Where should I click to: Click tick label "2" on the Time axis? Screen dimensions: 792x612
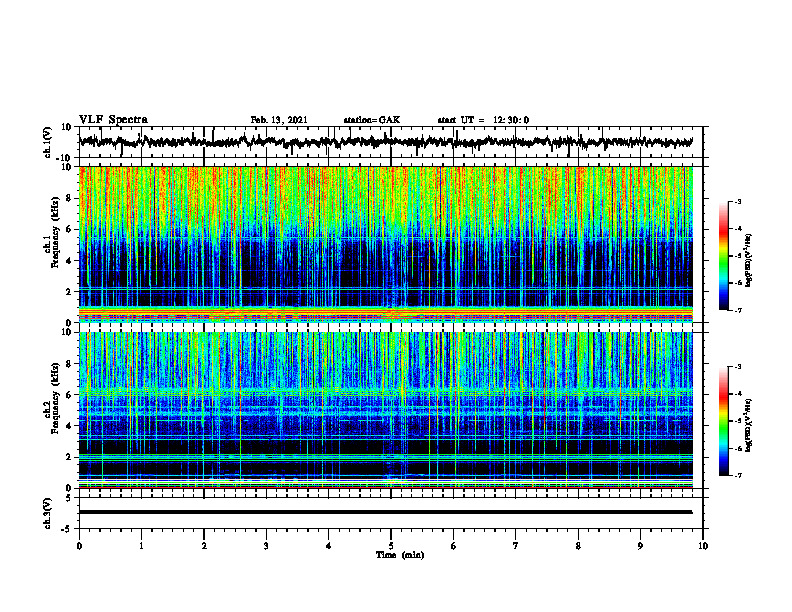click(x=204, y=546)
